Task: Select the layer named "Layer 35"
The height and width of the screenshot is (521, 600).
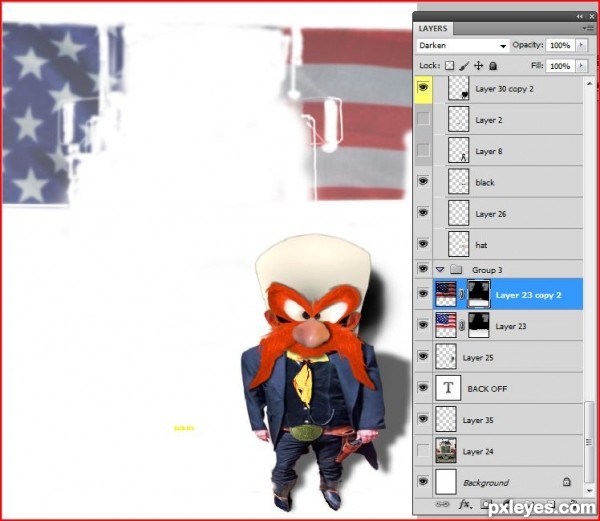Action: point(478,420)
